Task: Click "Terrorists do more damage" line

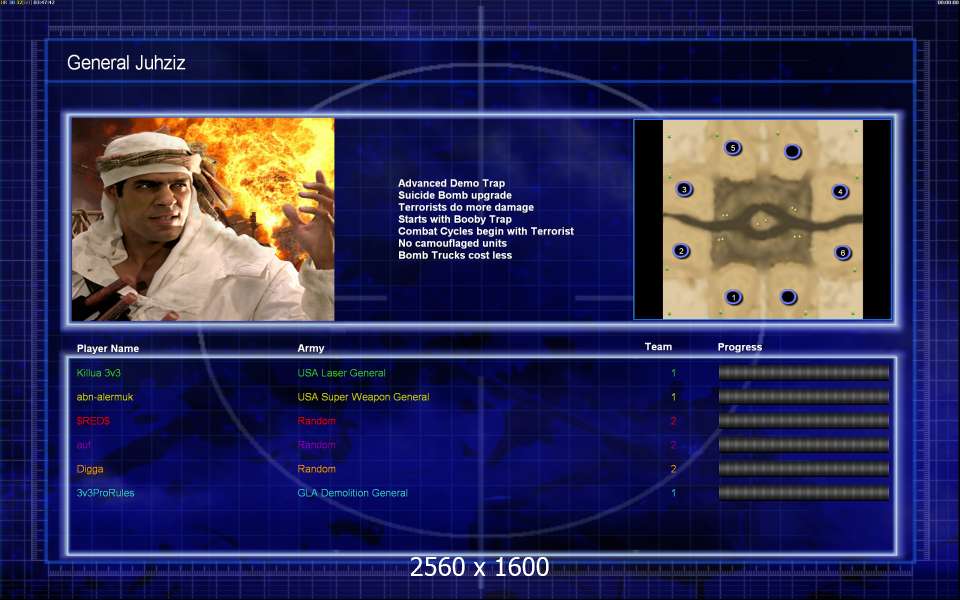Action: [466, 207]
